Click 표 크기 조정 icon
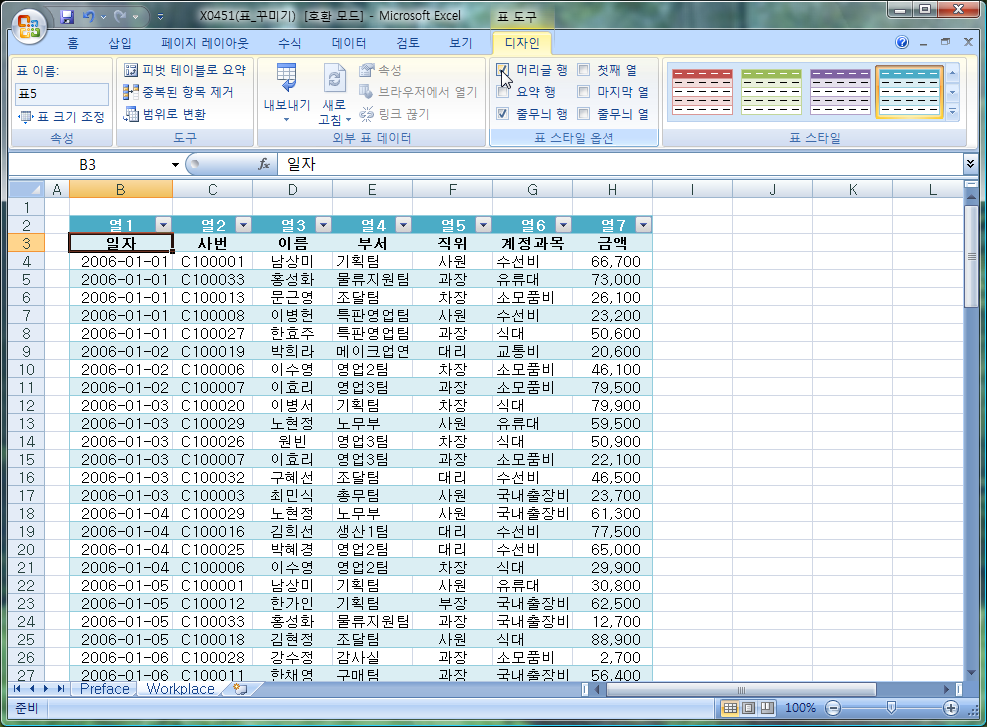987x727 pixels. (26, 116)
